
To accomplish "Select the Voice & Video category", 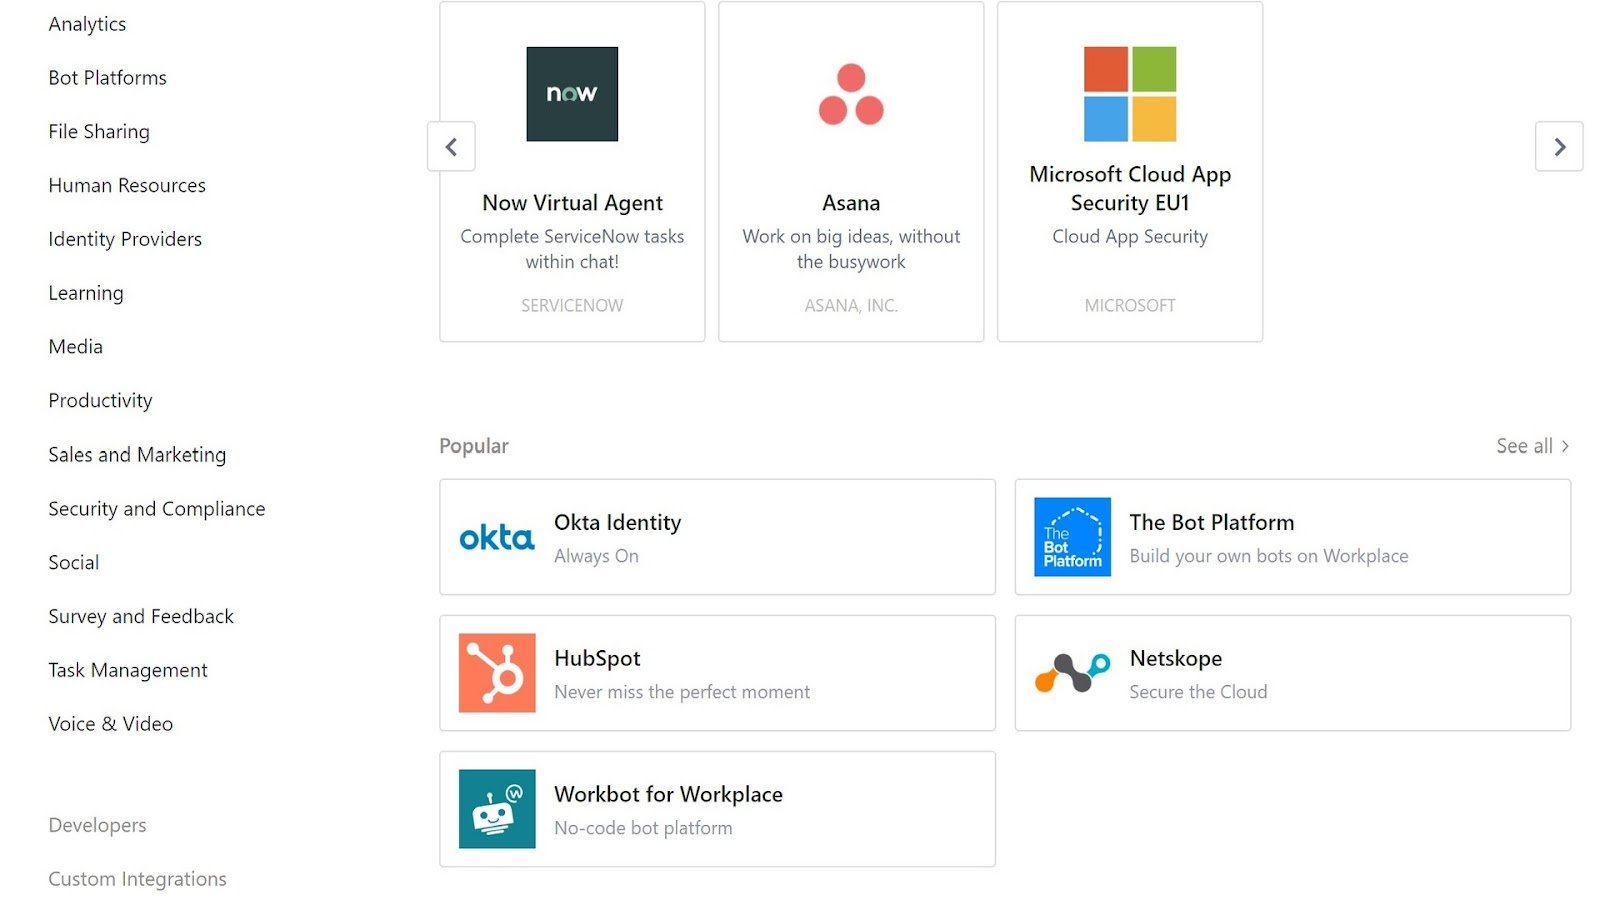I will coord(111,724).
